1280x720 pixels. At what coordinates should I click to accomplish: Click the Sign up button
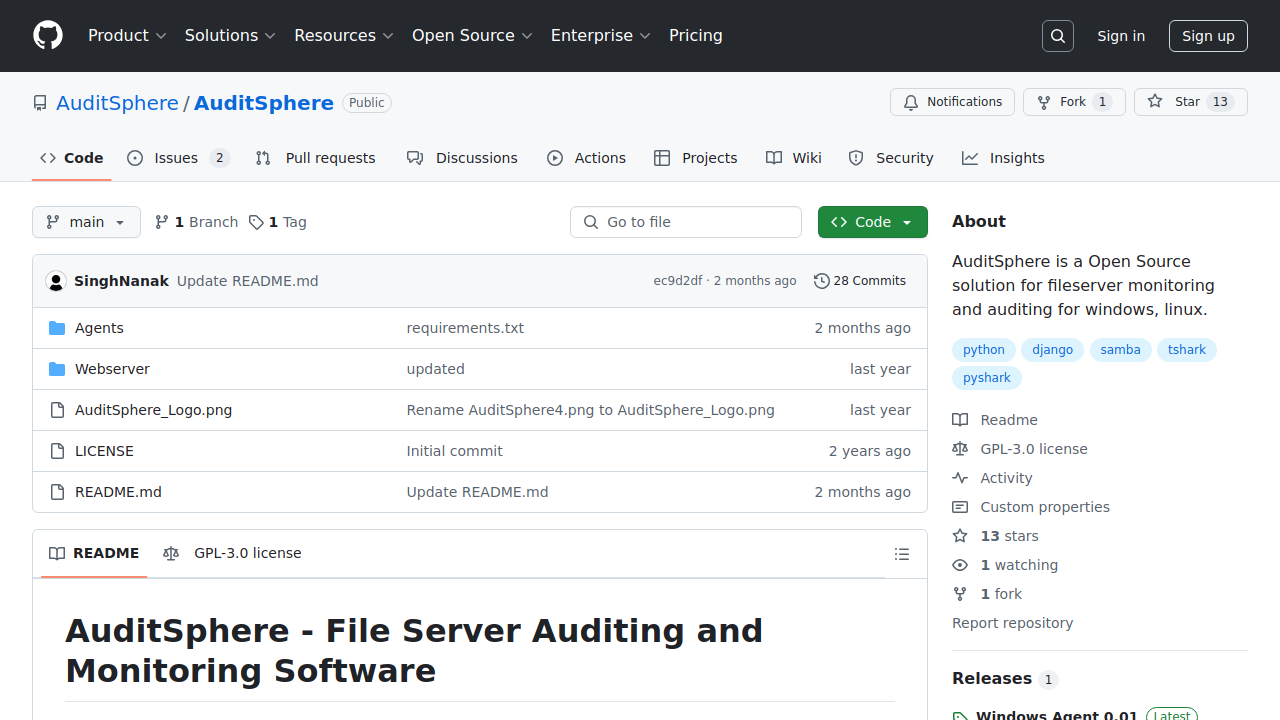pyautogui.click(x=1208, y=36)
